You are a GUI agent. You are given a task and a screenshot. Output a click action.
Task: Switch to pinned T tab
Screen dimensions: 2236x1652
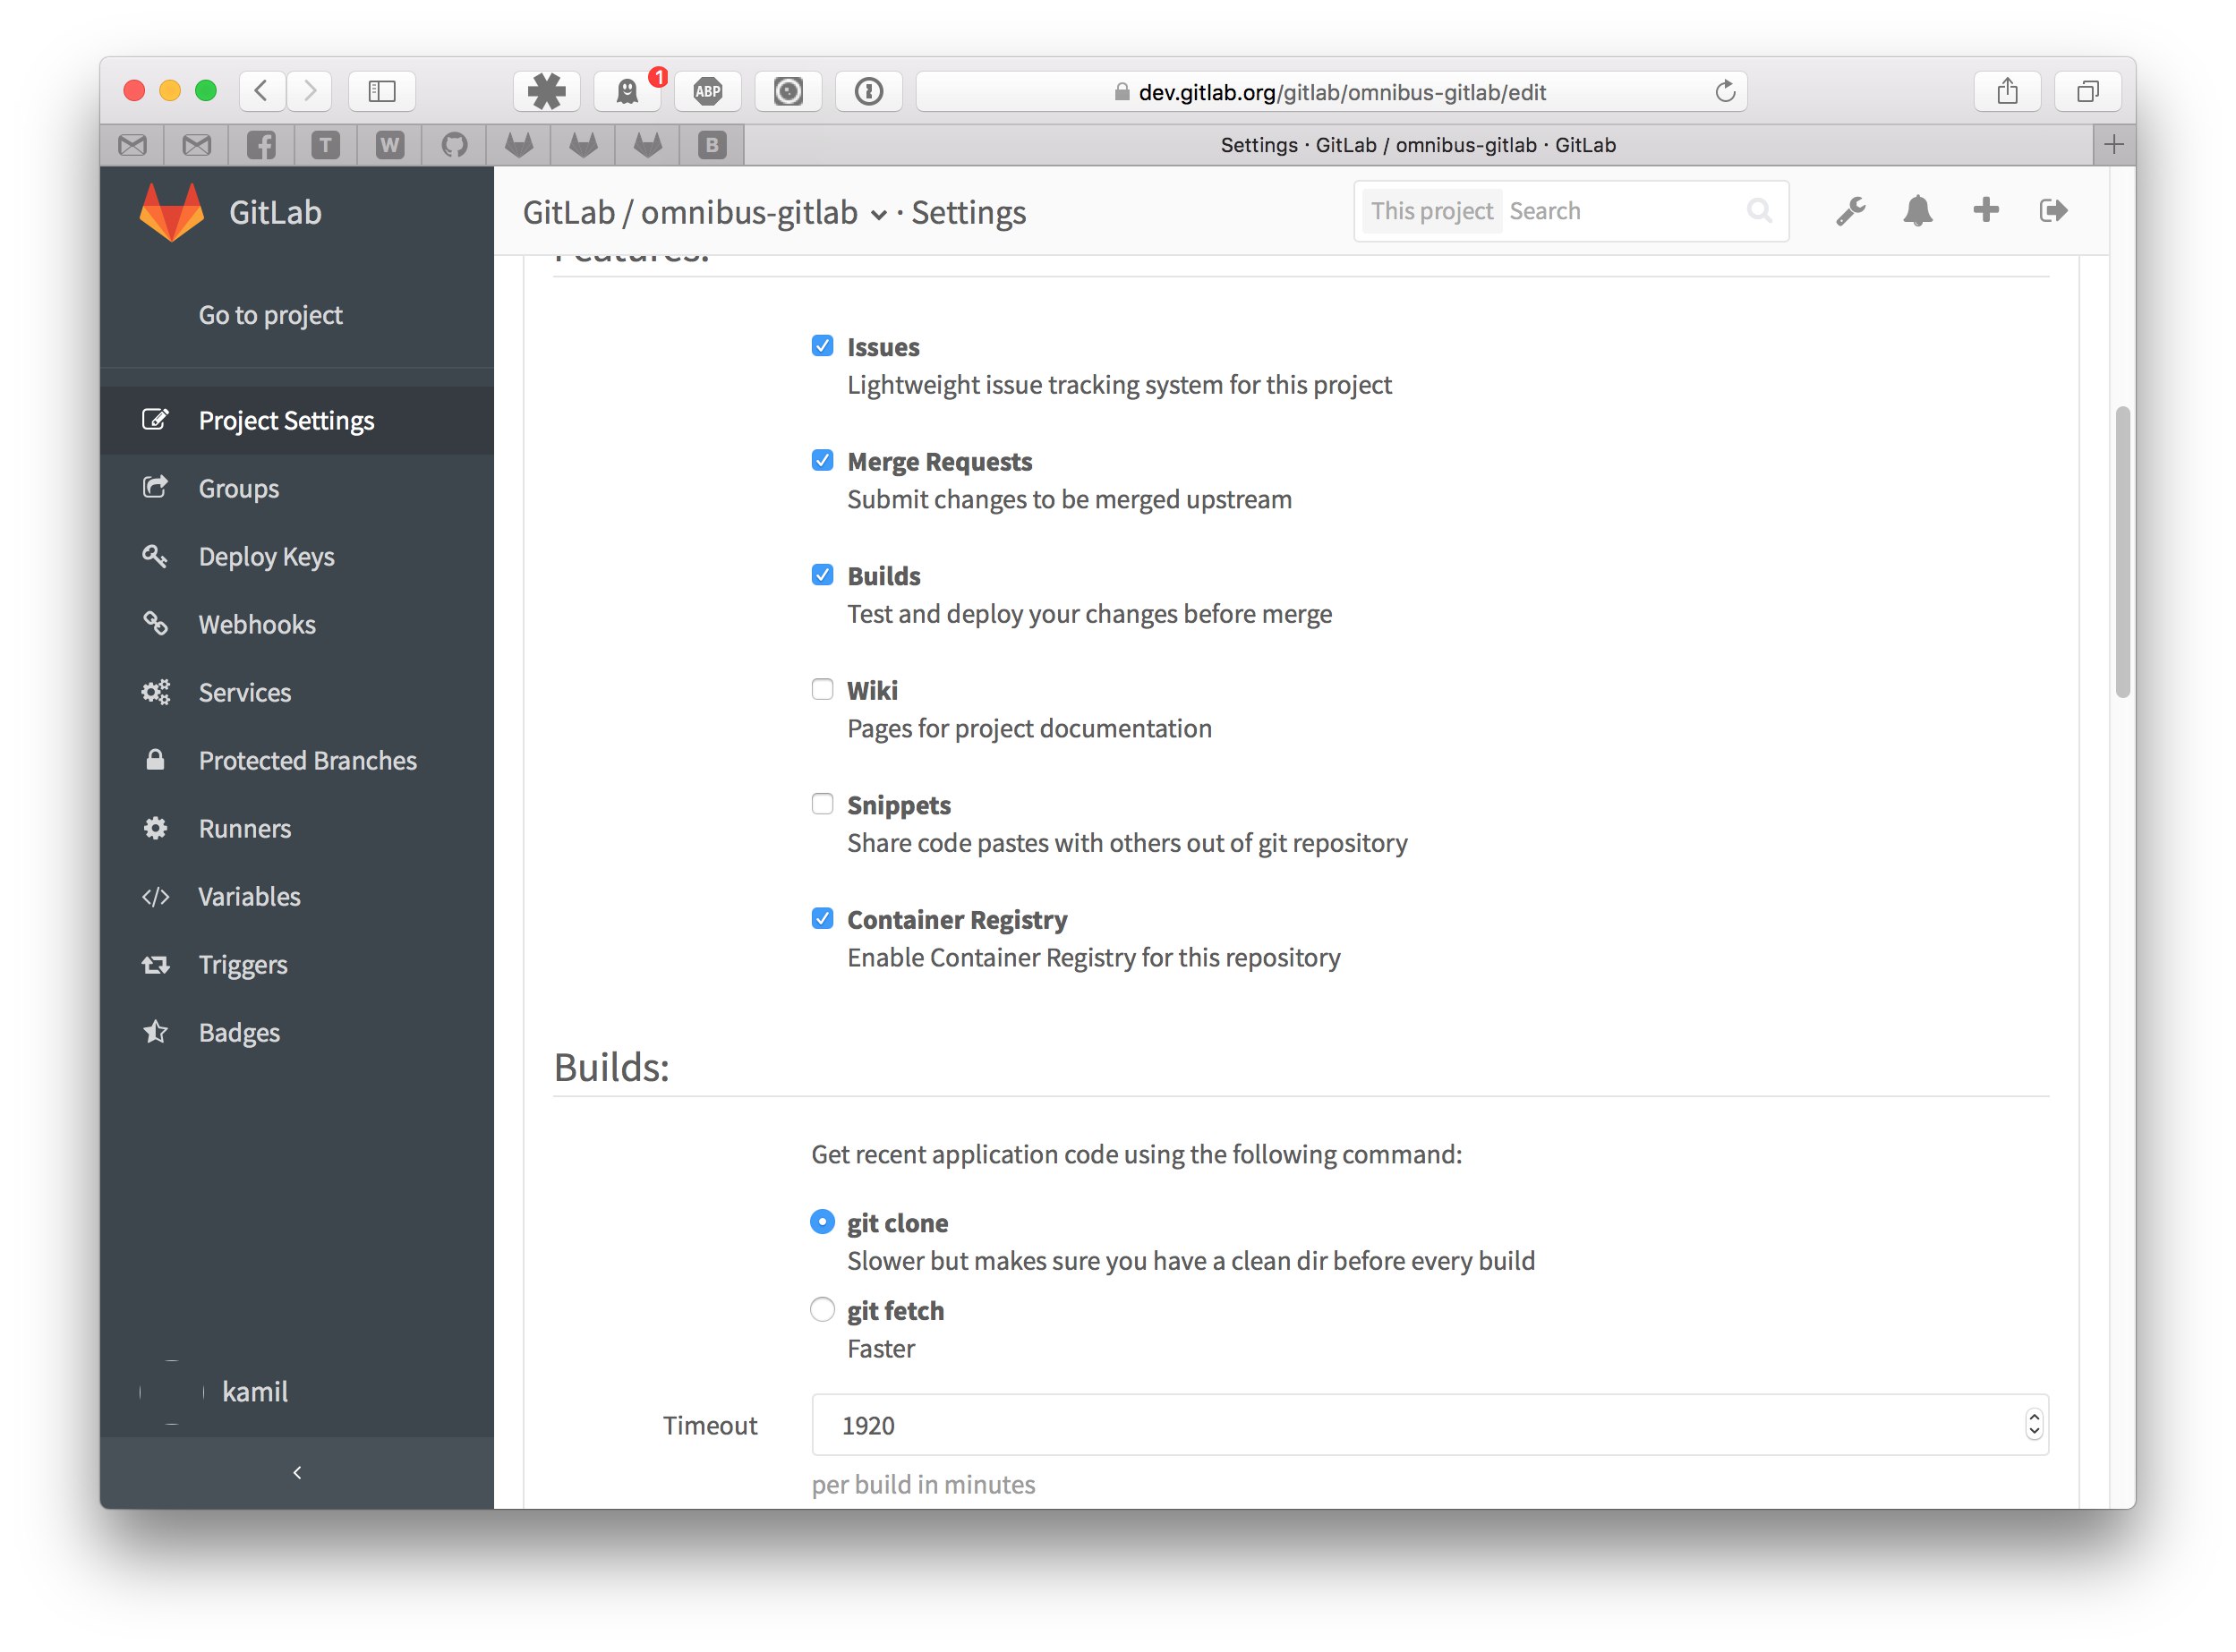[x=325, y=145]
